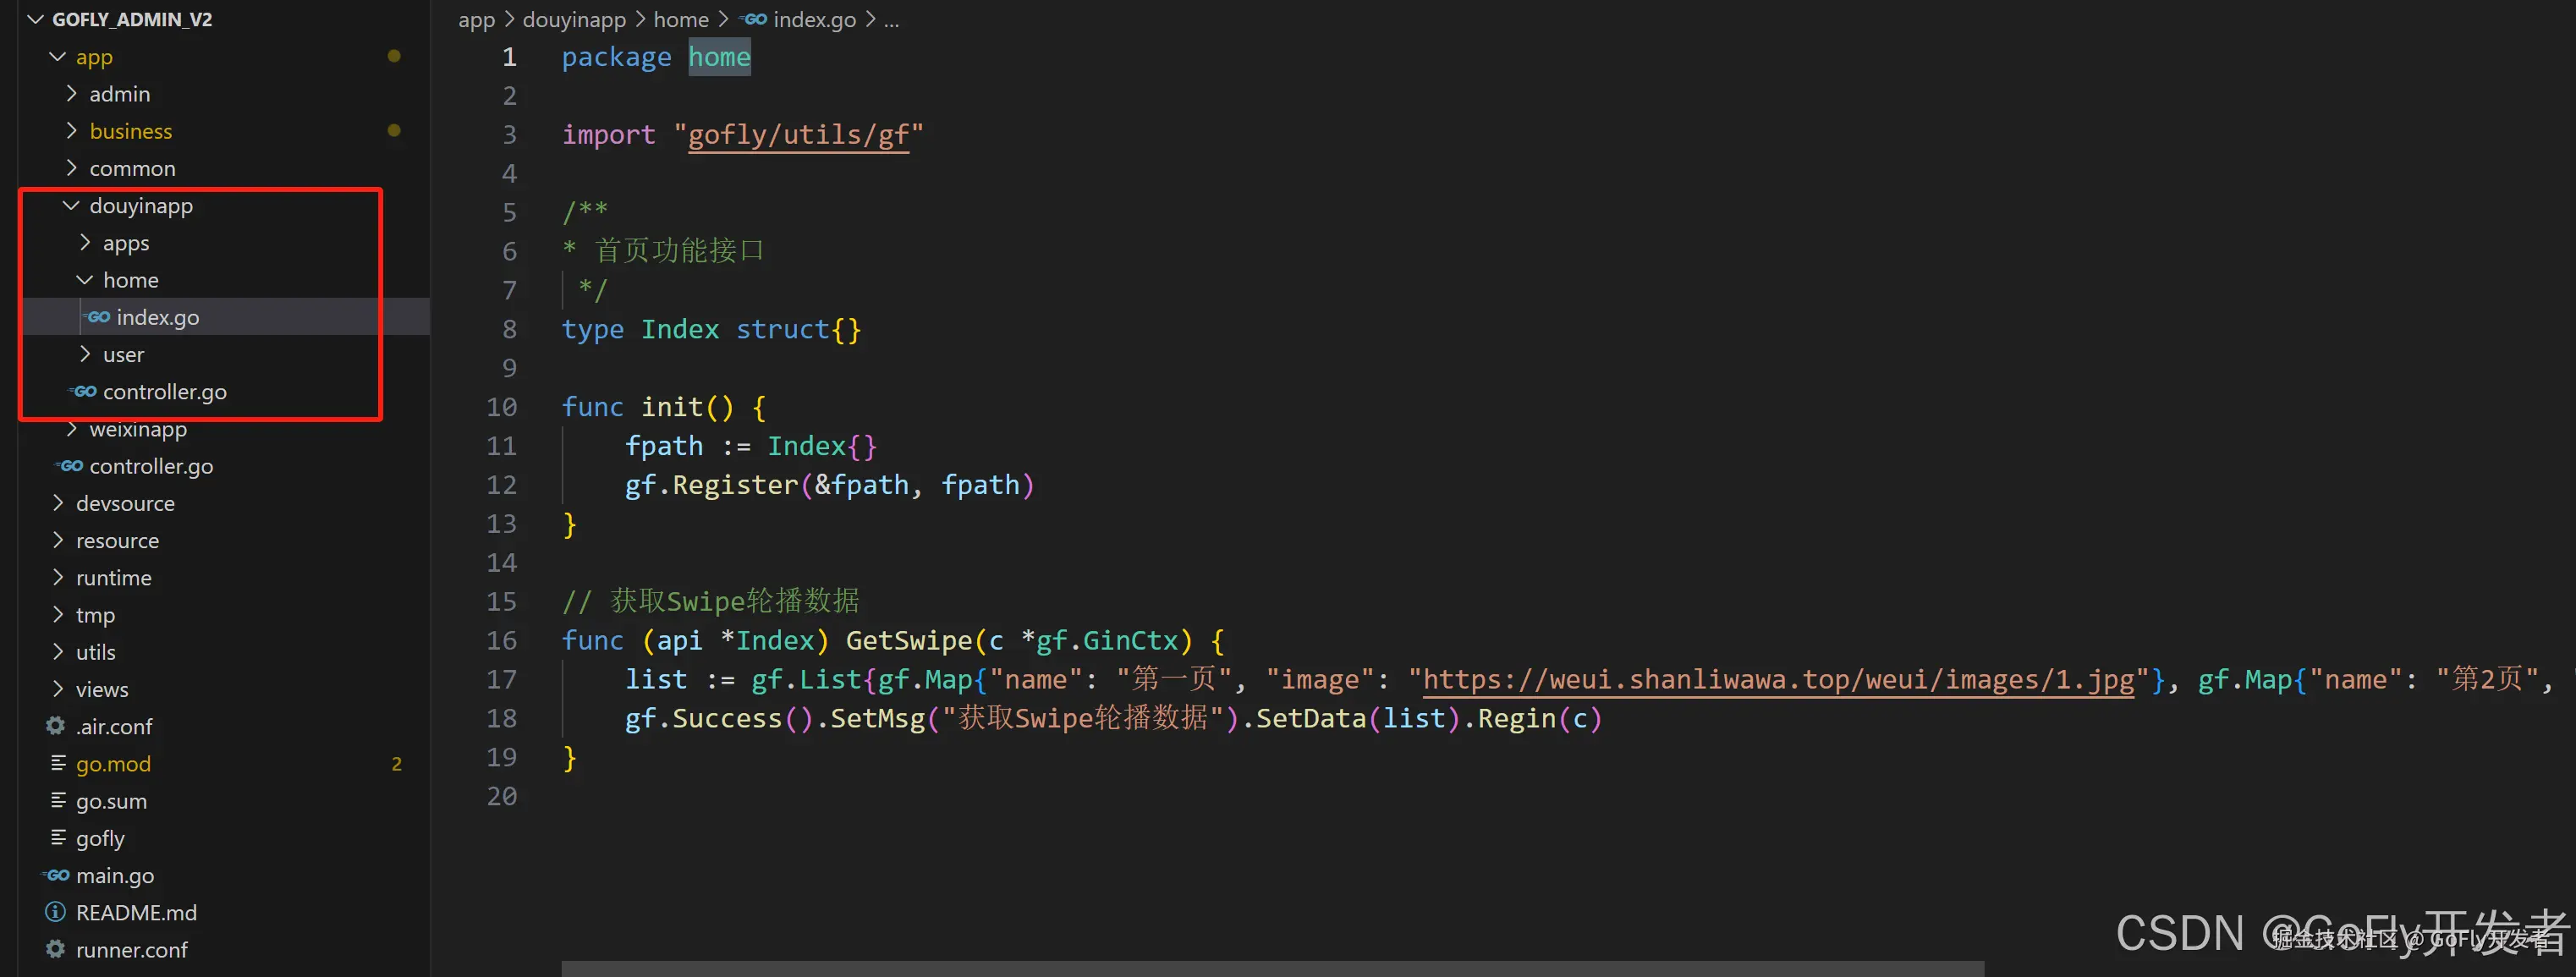Viewport: 2576px width, 977px height.
Task: Expand the admin folder
Action: pos(71,93)
